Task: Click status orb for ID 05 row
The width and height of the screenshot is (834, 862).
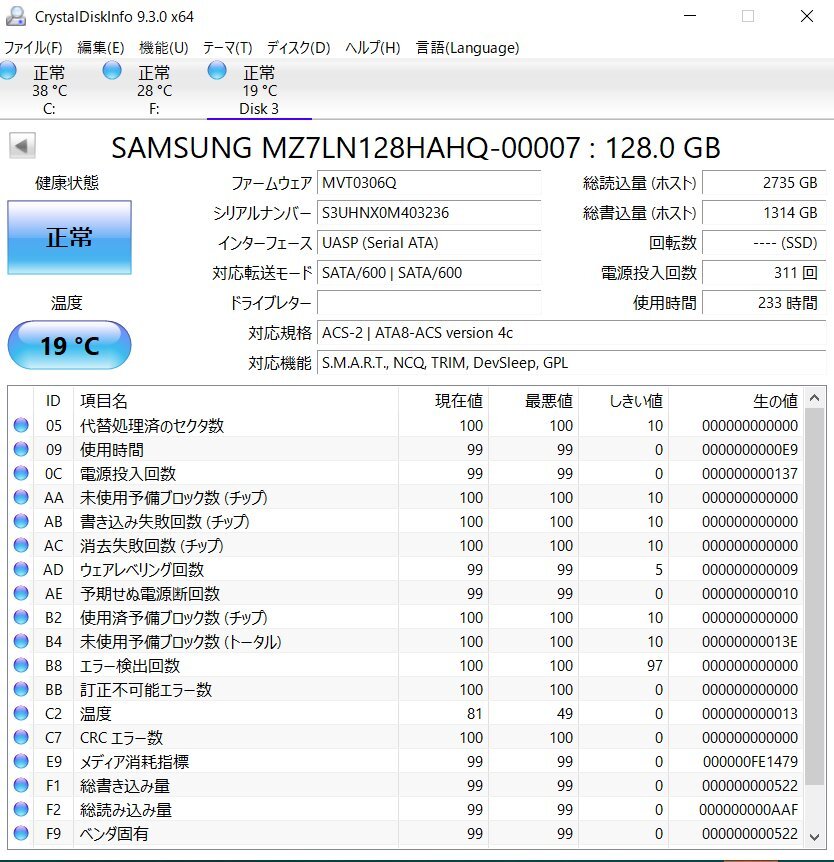Action: point(21,425)
